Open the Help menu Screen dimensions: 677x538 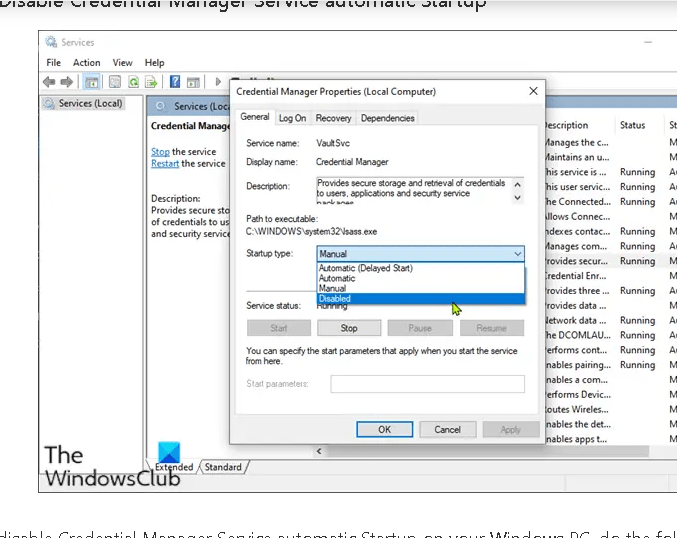pyautogui.click(x=154, y=63)
